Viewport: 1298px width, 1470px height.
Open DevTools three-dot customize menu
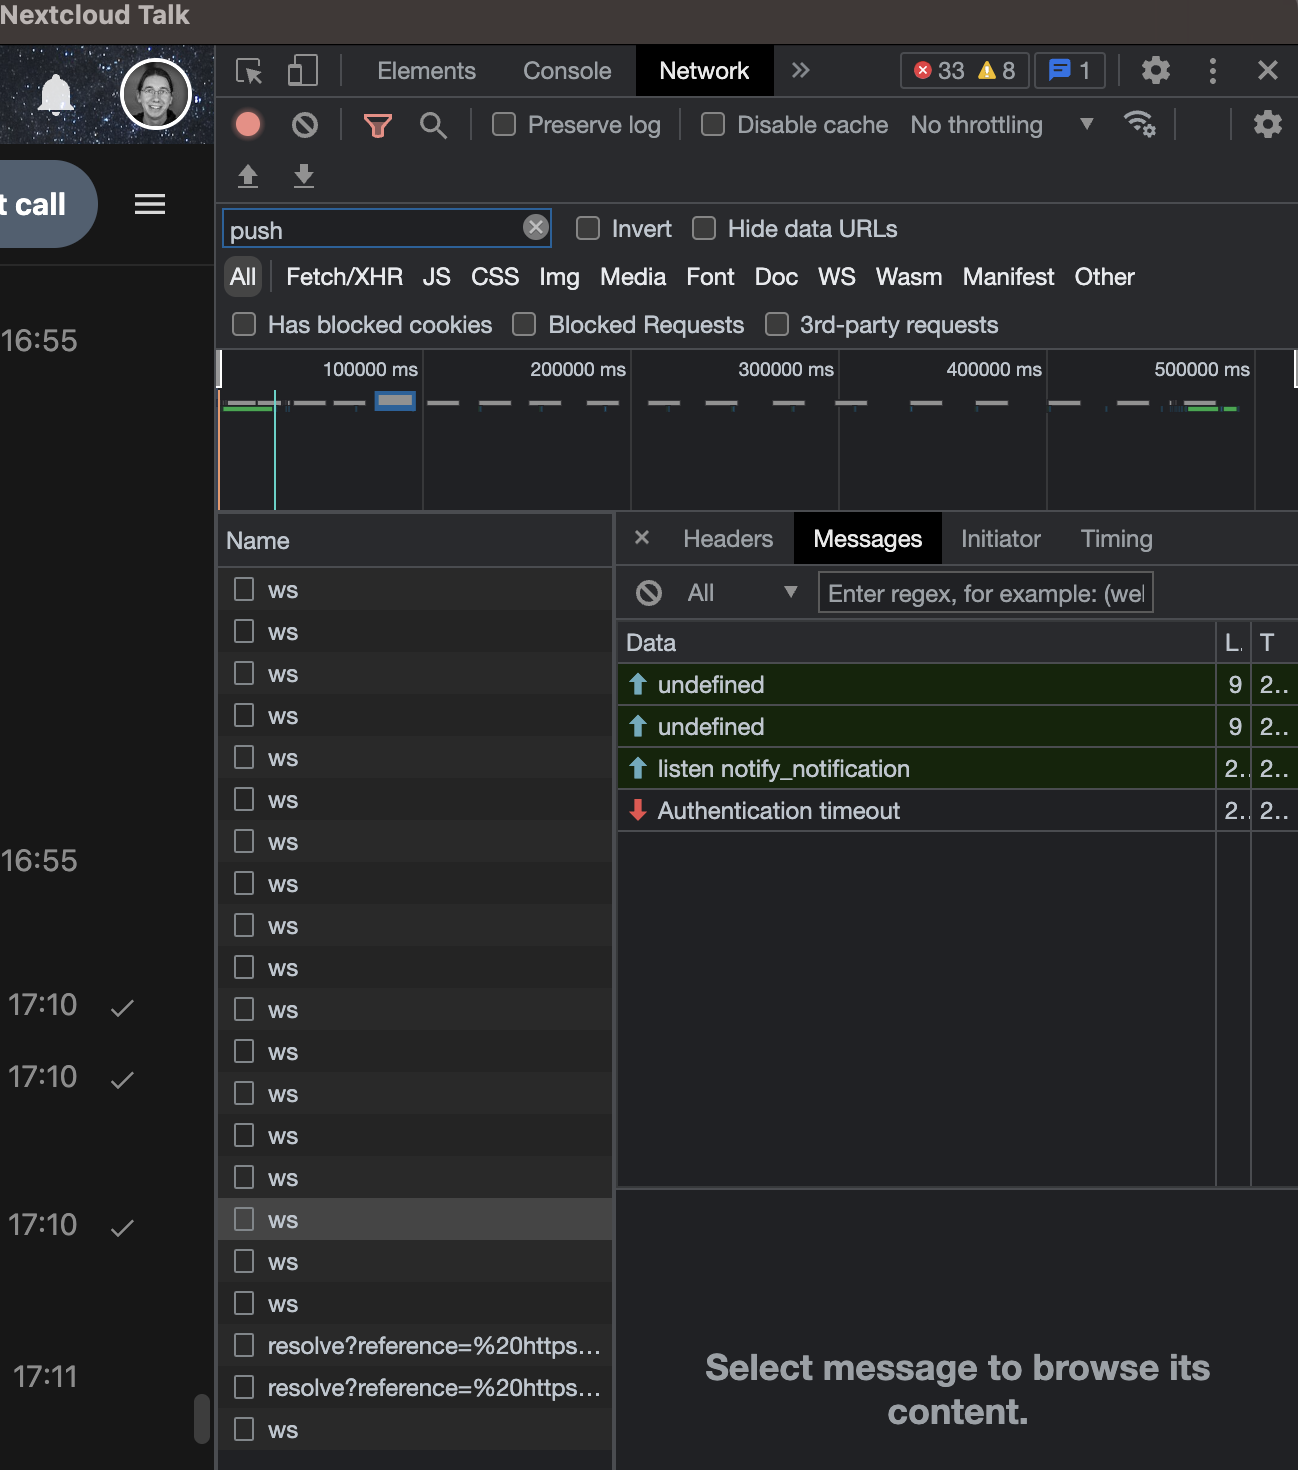tap(1213, 70)
